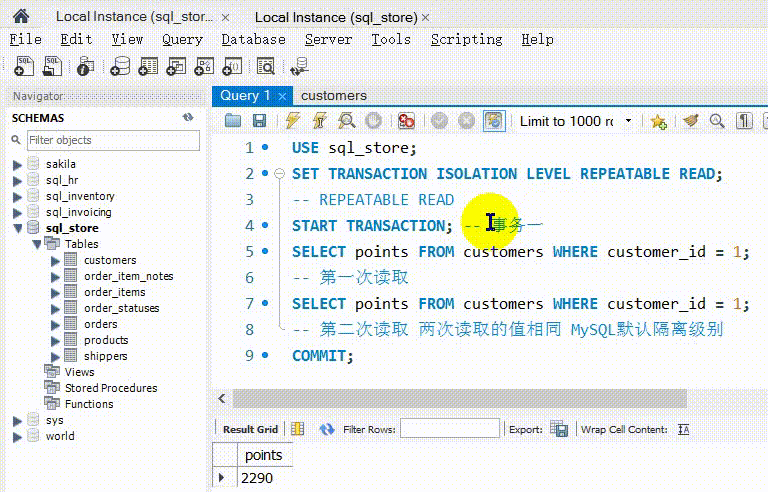Explain current statement magnifier icon
Viewport: 768px width, 492px height.
point(346,121)
